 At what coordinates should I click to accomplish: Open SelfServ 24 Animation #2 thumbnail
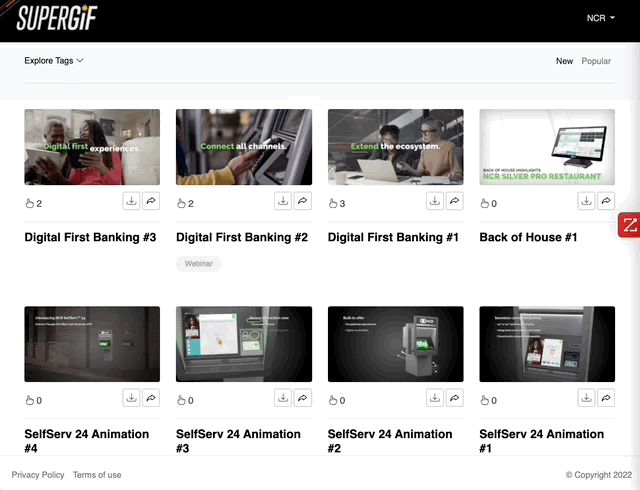tap(396, 344)
